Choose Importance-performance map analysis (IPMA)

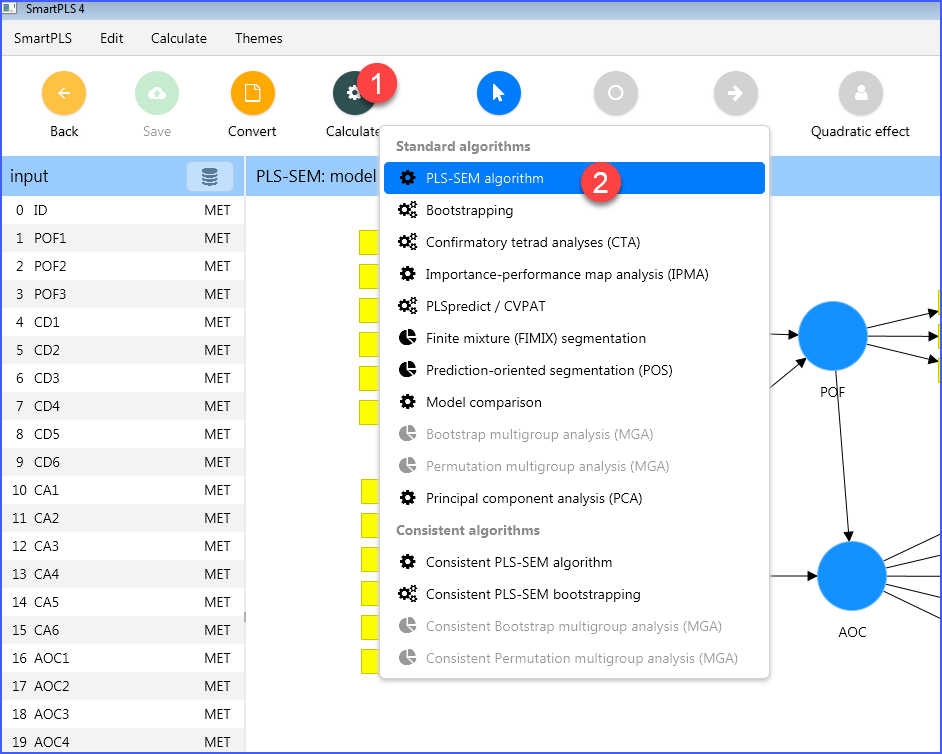click(x=567, y=274)
